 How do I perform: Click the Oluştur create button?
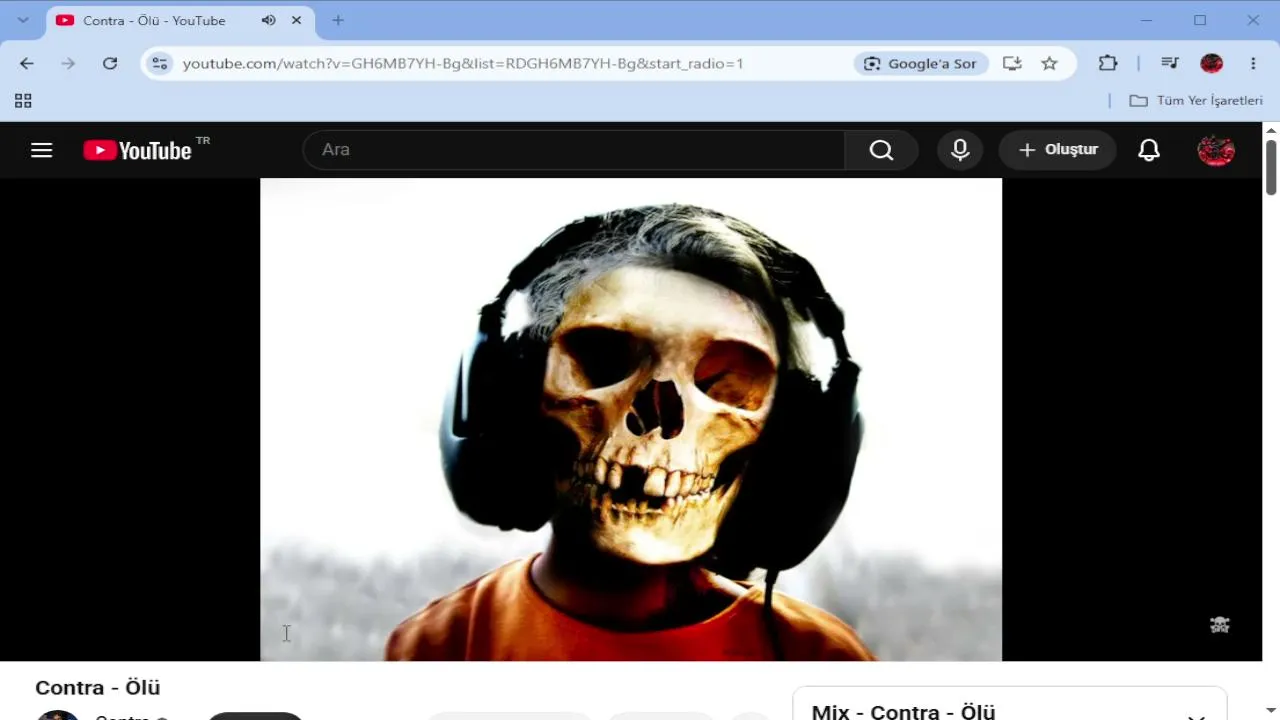click(x=1057, y=150)
